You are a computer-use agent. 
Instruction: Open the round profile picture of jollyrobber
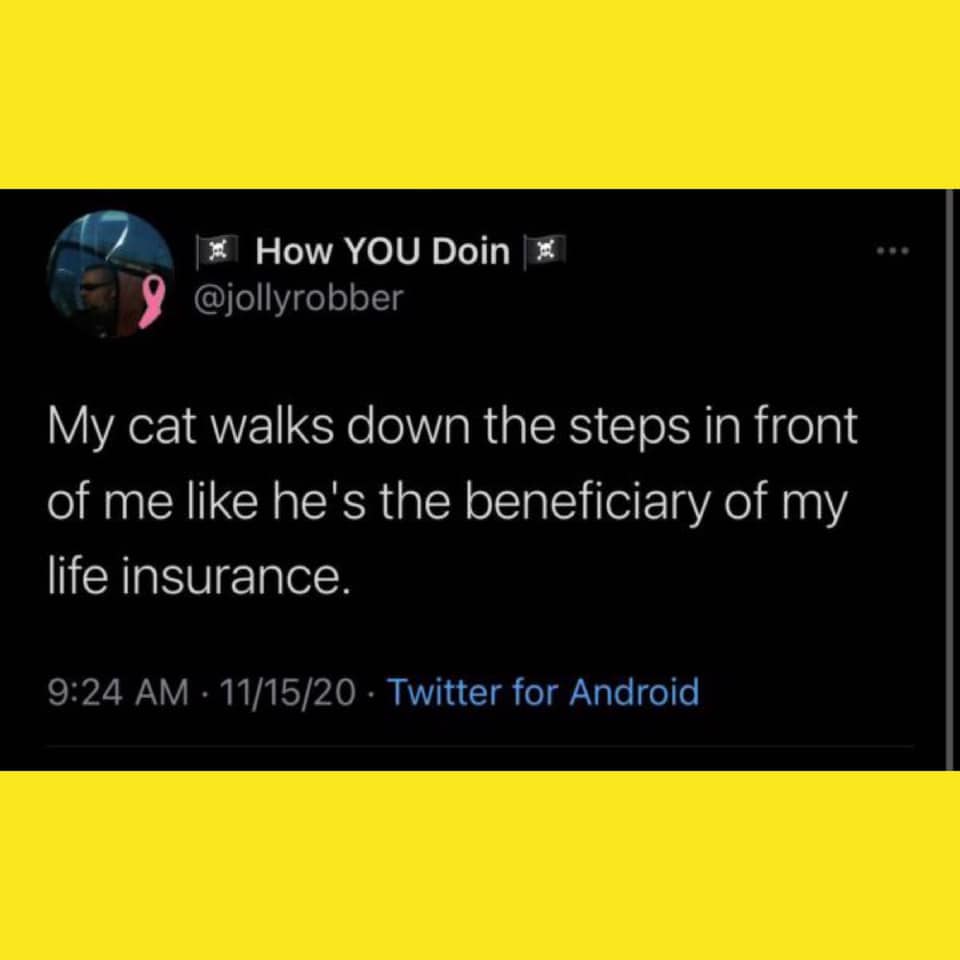111,274
